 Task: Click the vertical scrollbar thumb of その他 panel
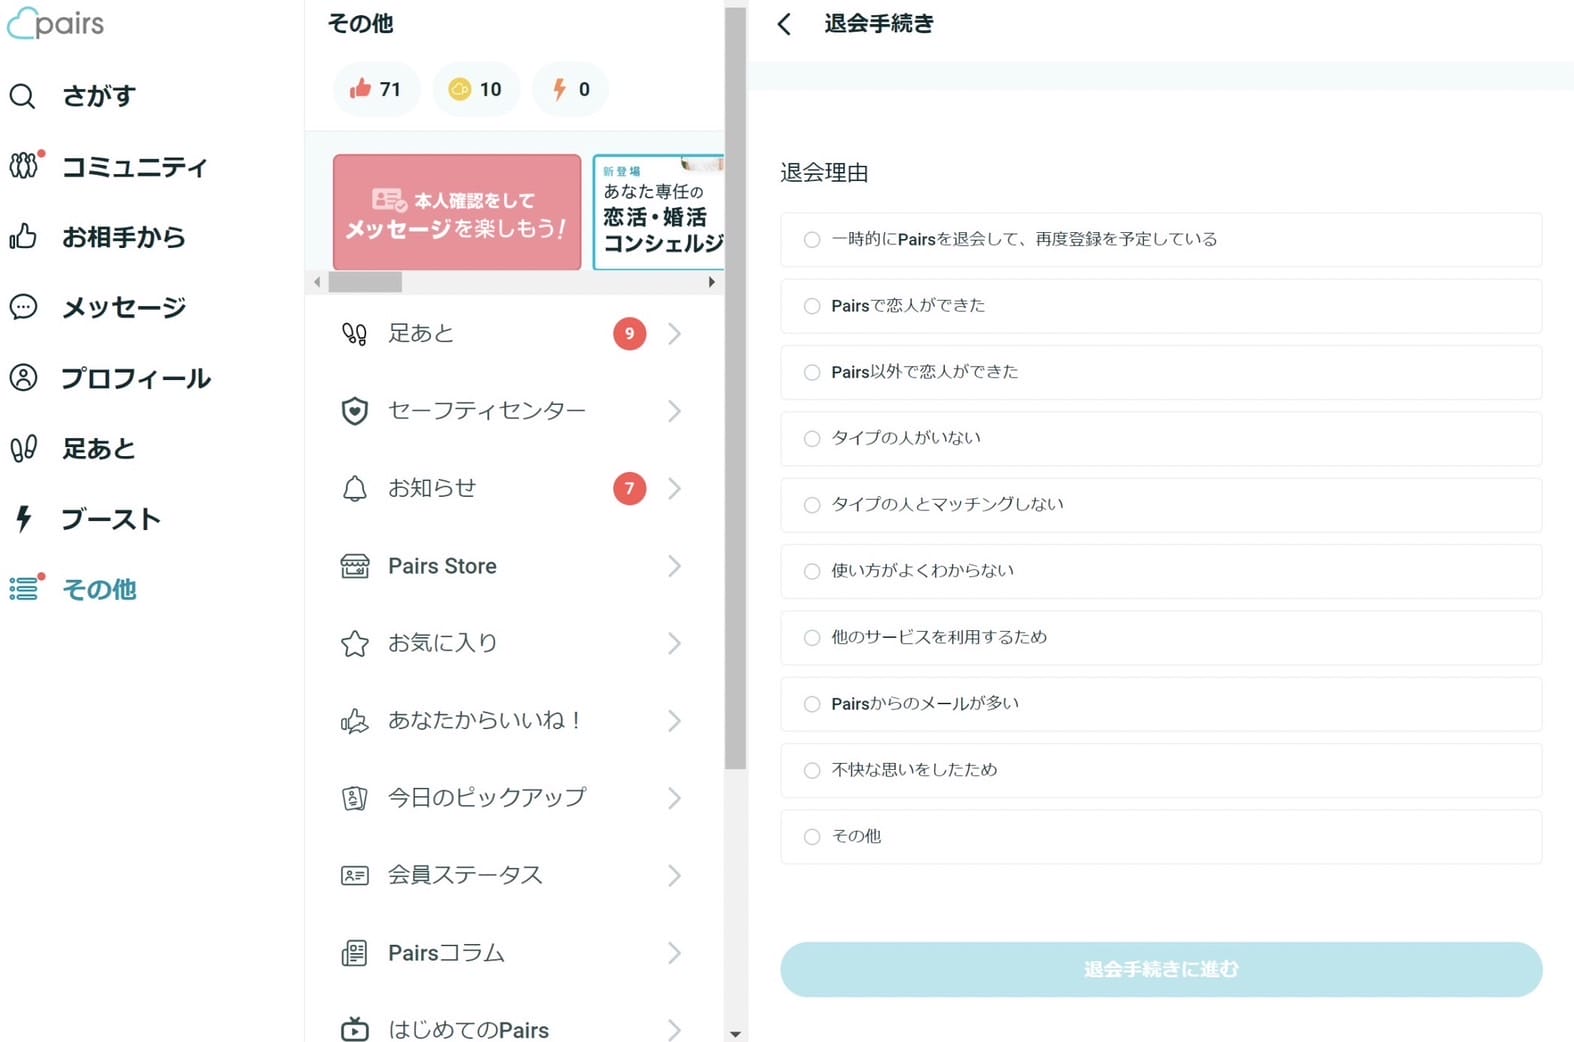click(x=736, y=388)
